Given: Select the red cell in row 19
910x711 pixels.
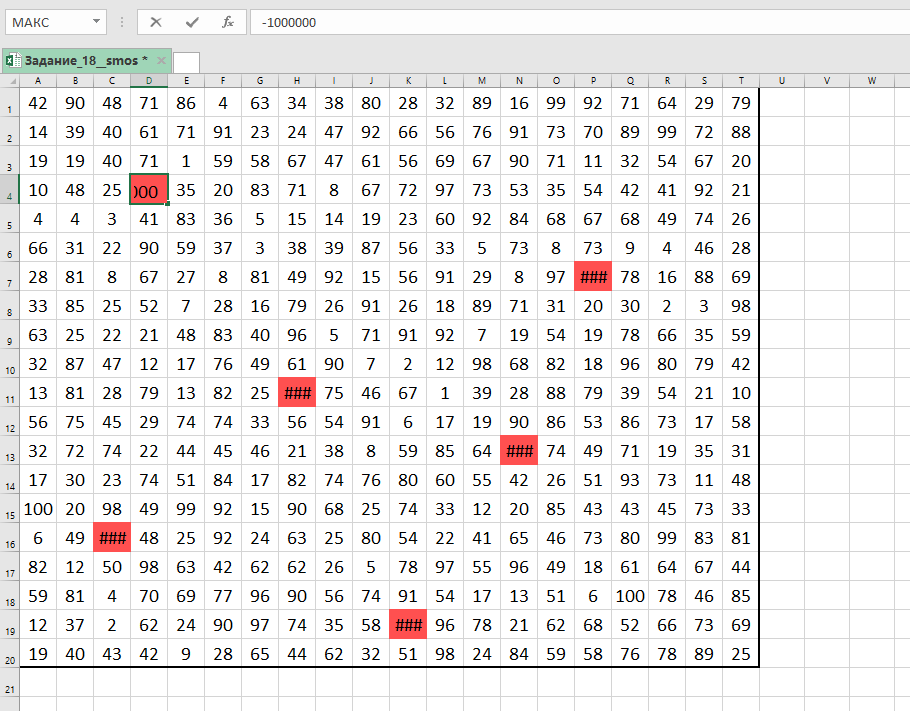Looking at the screenshot, I should tap(408, 624).
